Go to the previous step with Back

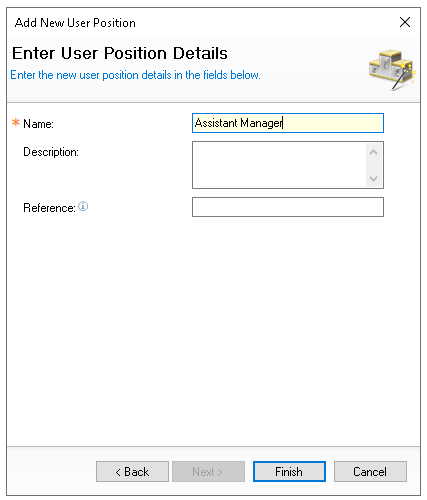coord(132,472)
